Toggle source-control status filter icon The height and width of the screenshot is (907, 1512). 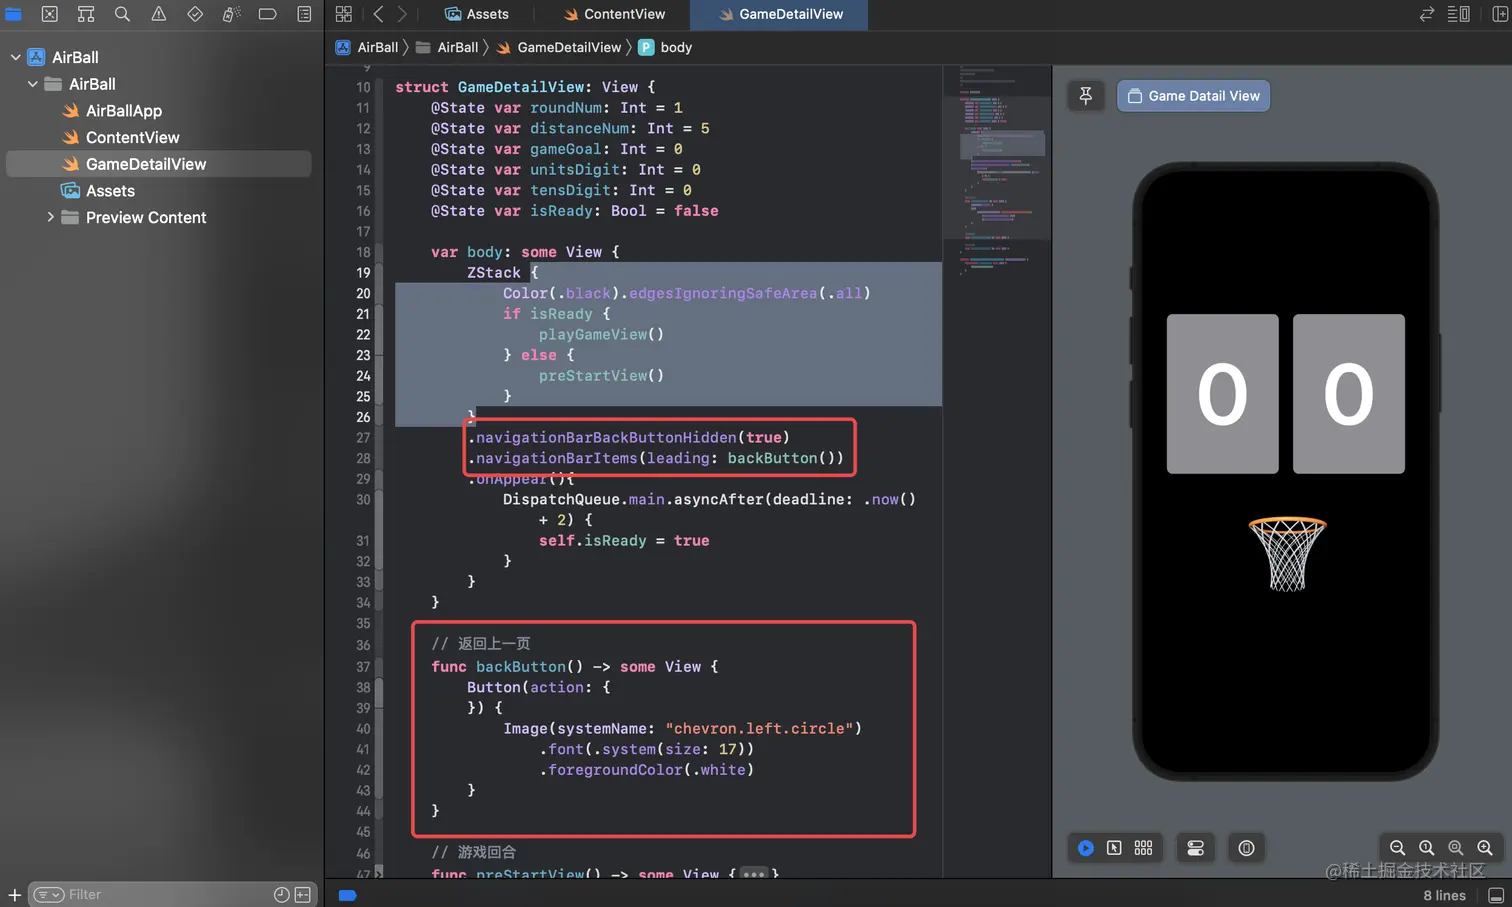point(303,894)
